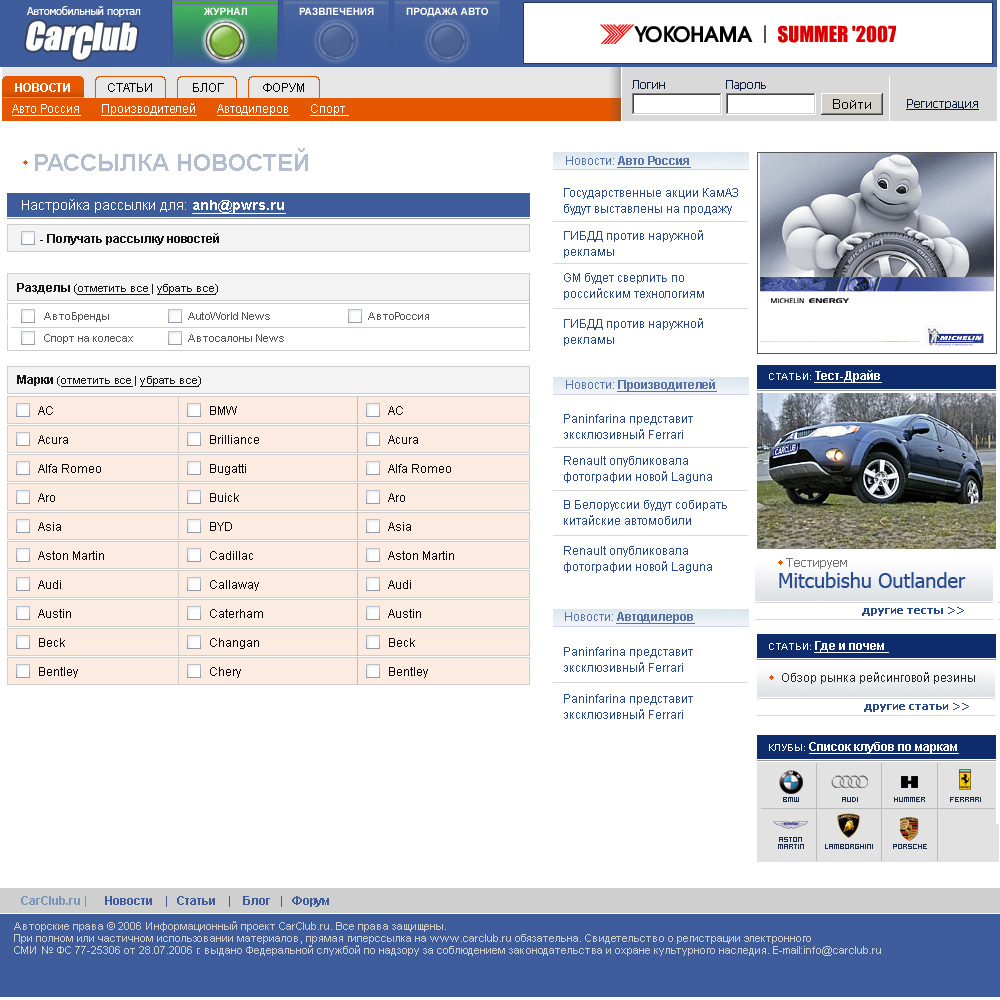1000x1000 pixels.
Task: Open the Mitsubishi Outlander test photo
Action: coord(876,470)
